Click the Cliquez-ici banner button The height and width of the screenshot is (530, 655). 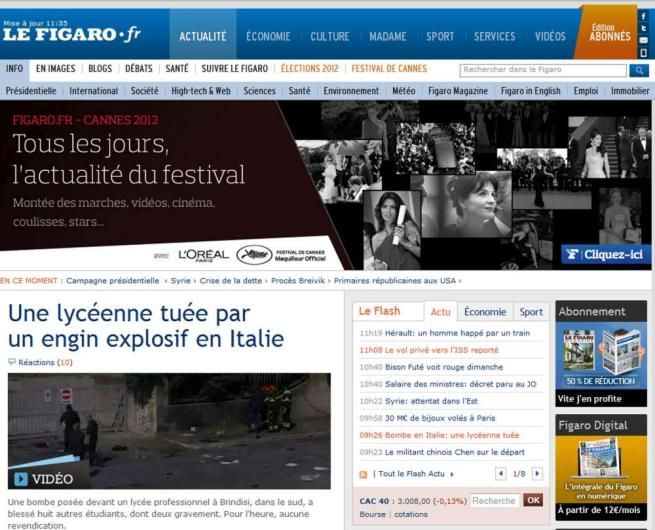point(606,254)
